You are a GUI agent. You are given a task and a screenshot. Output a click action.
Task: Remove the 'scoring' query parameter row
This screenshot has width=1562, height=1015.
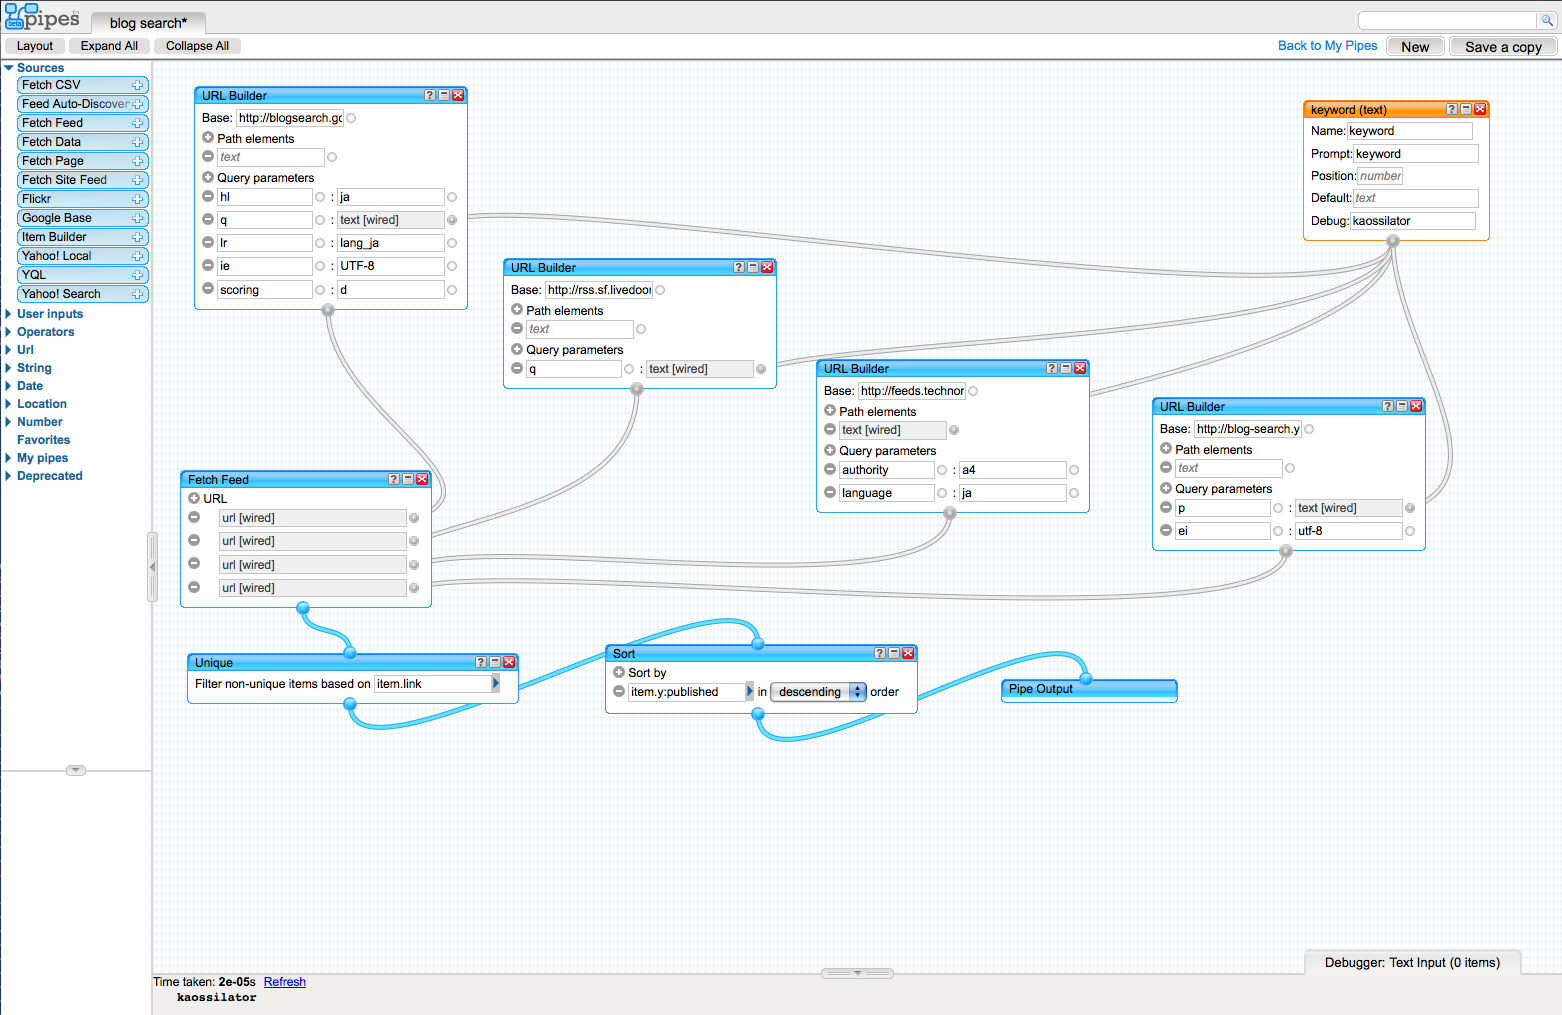208,288
